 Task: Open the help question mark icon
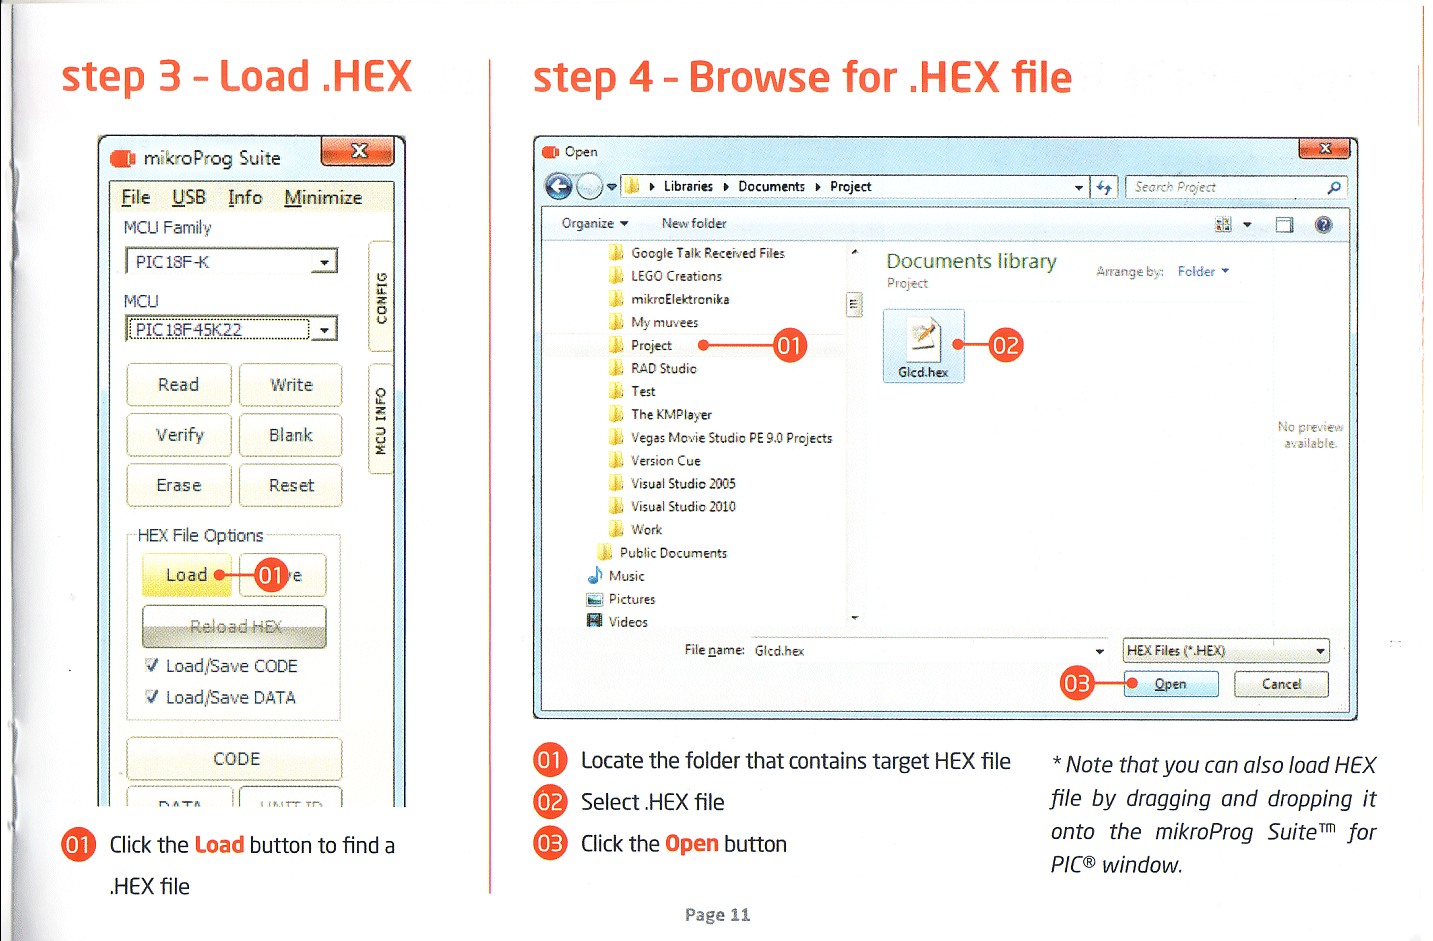point(1323,225)
